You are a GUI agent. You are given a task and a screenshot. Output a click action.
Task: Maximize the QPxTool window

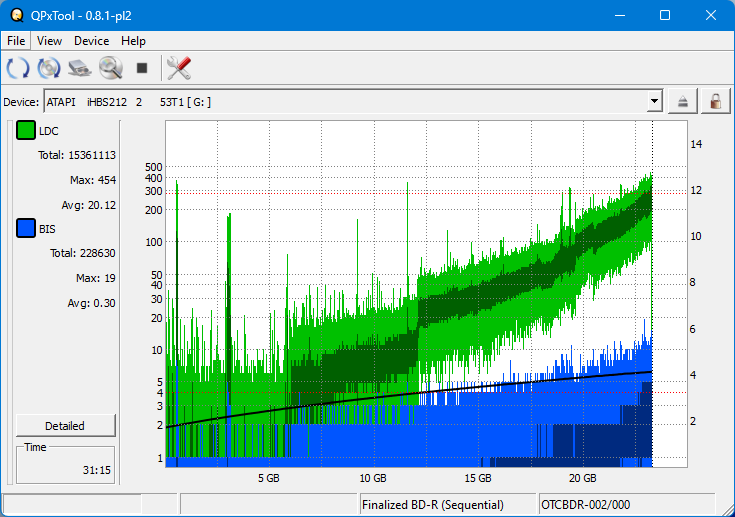[665, 15]
